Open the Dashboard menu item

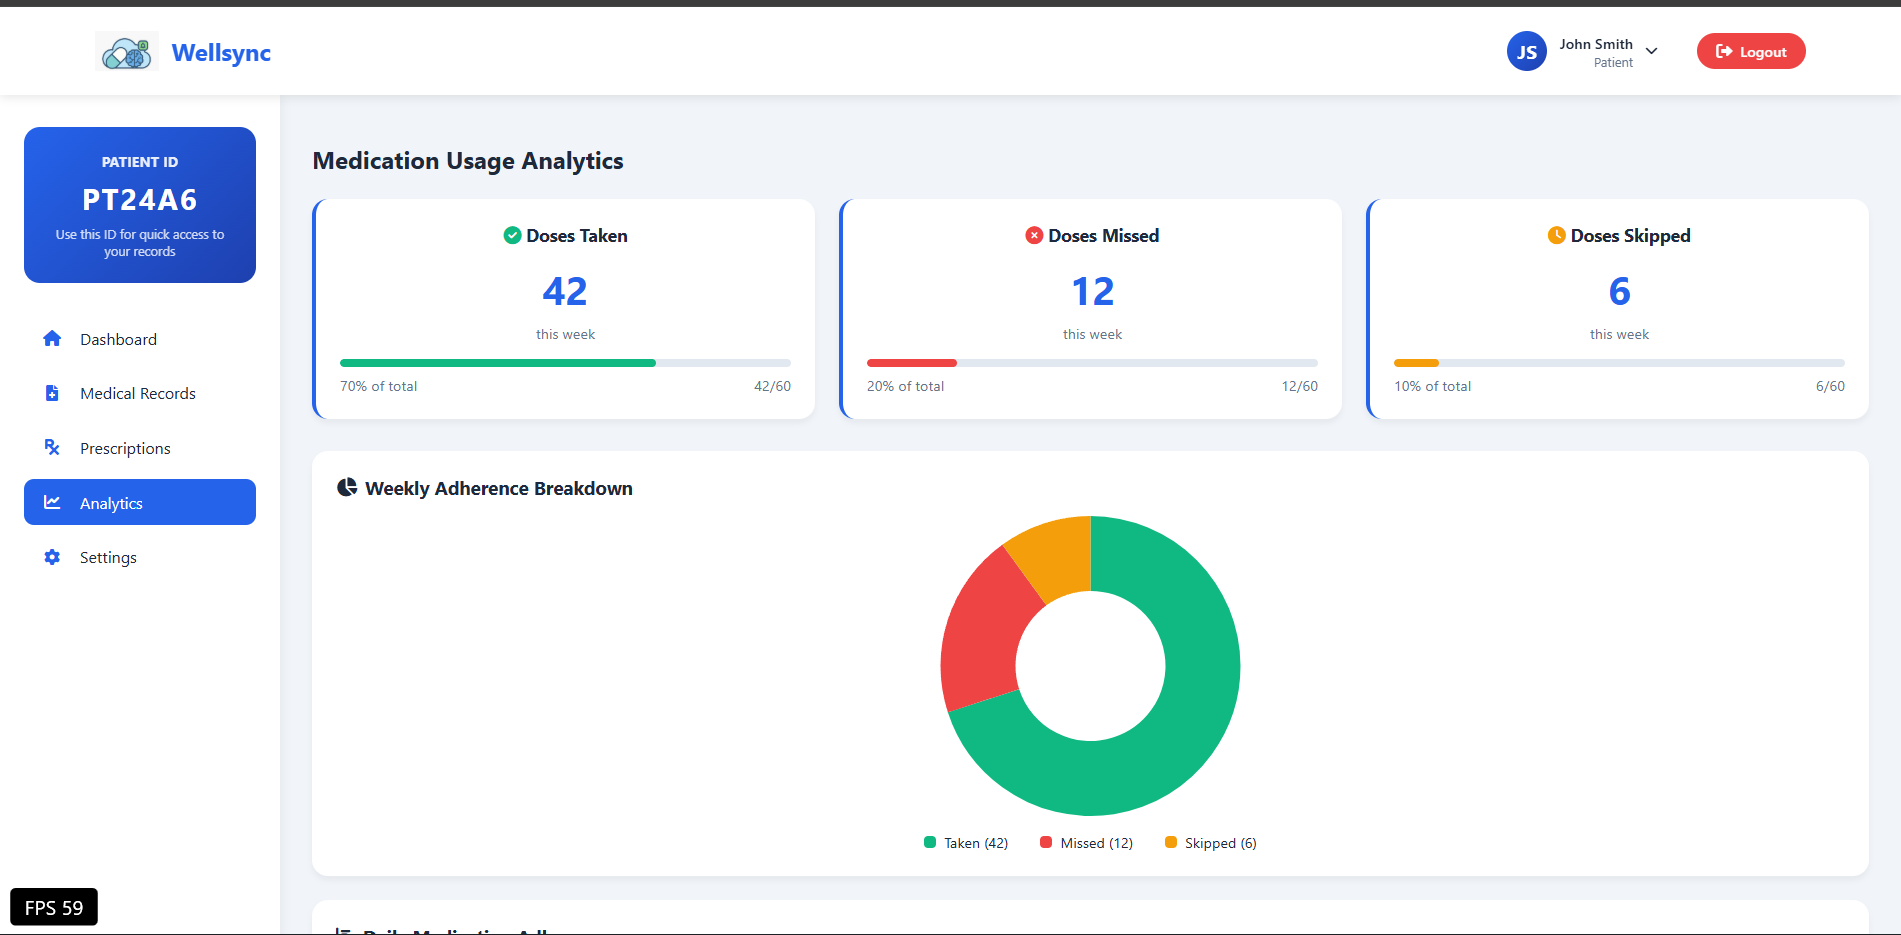[140, 339]
